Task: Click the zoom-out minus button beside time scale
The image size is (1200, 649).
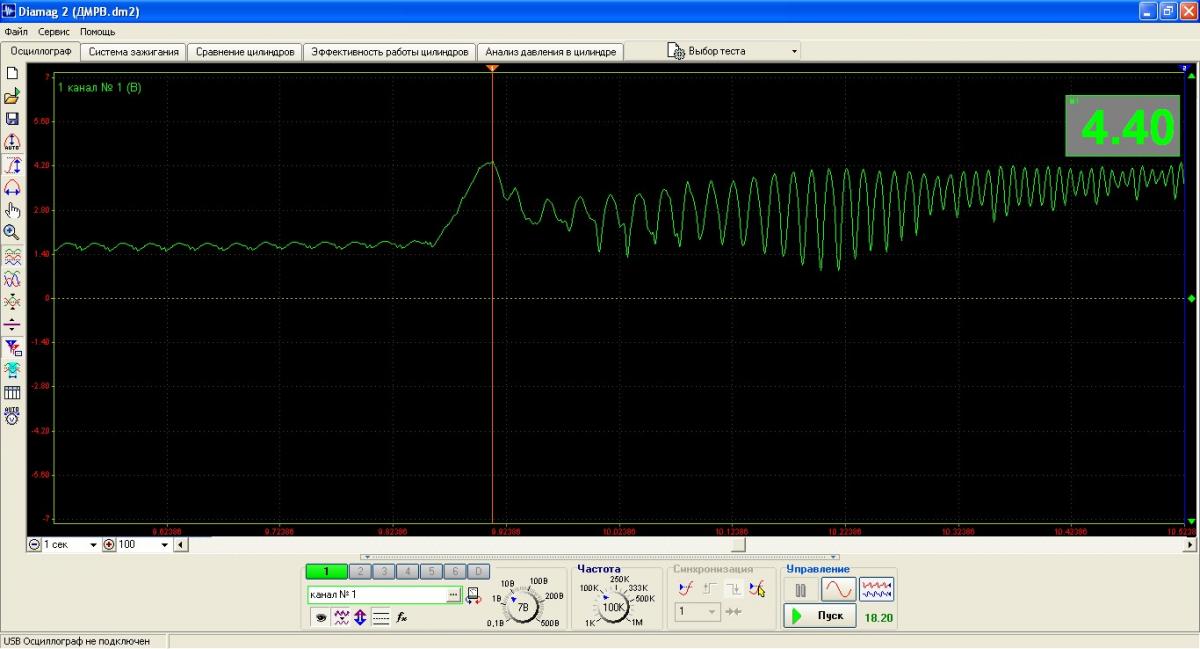Action: click(x=34, y=545)
